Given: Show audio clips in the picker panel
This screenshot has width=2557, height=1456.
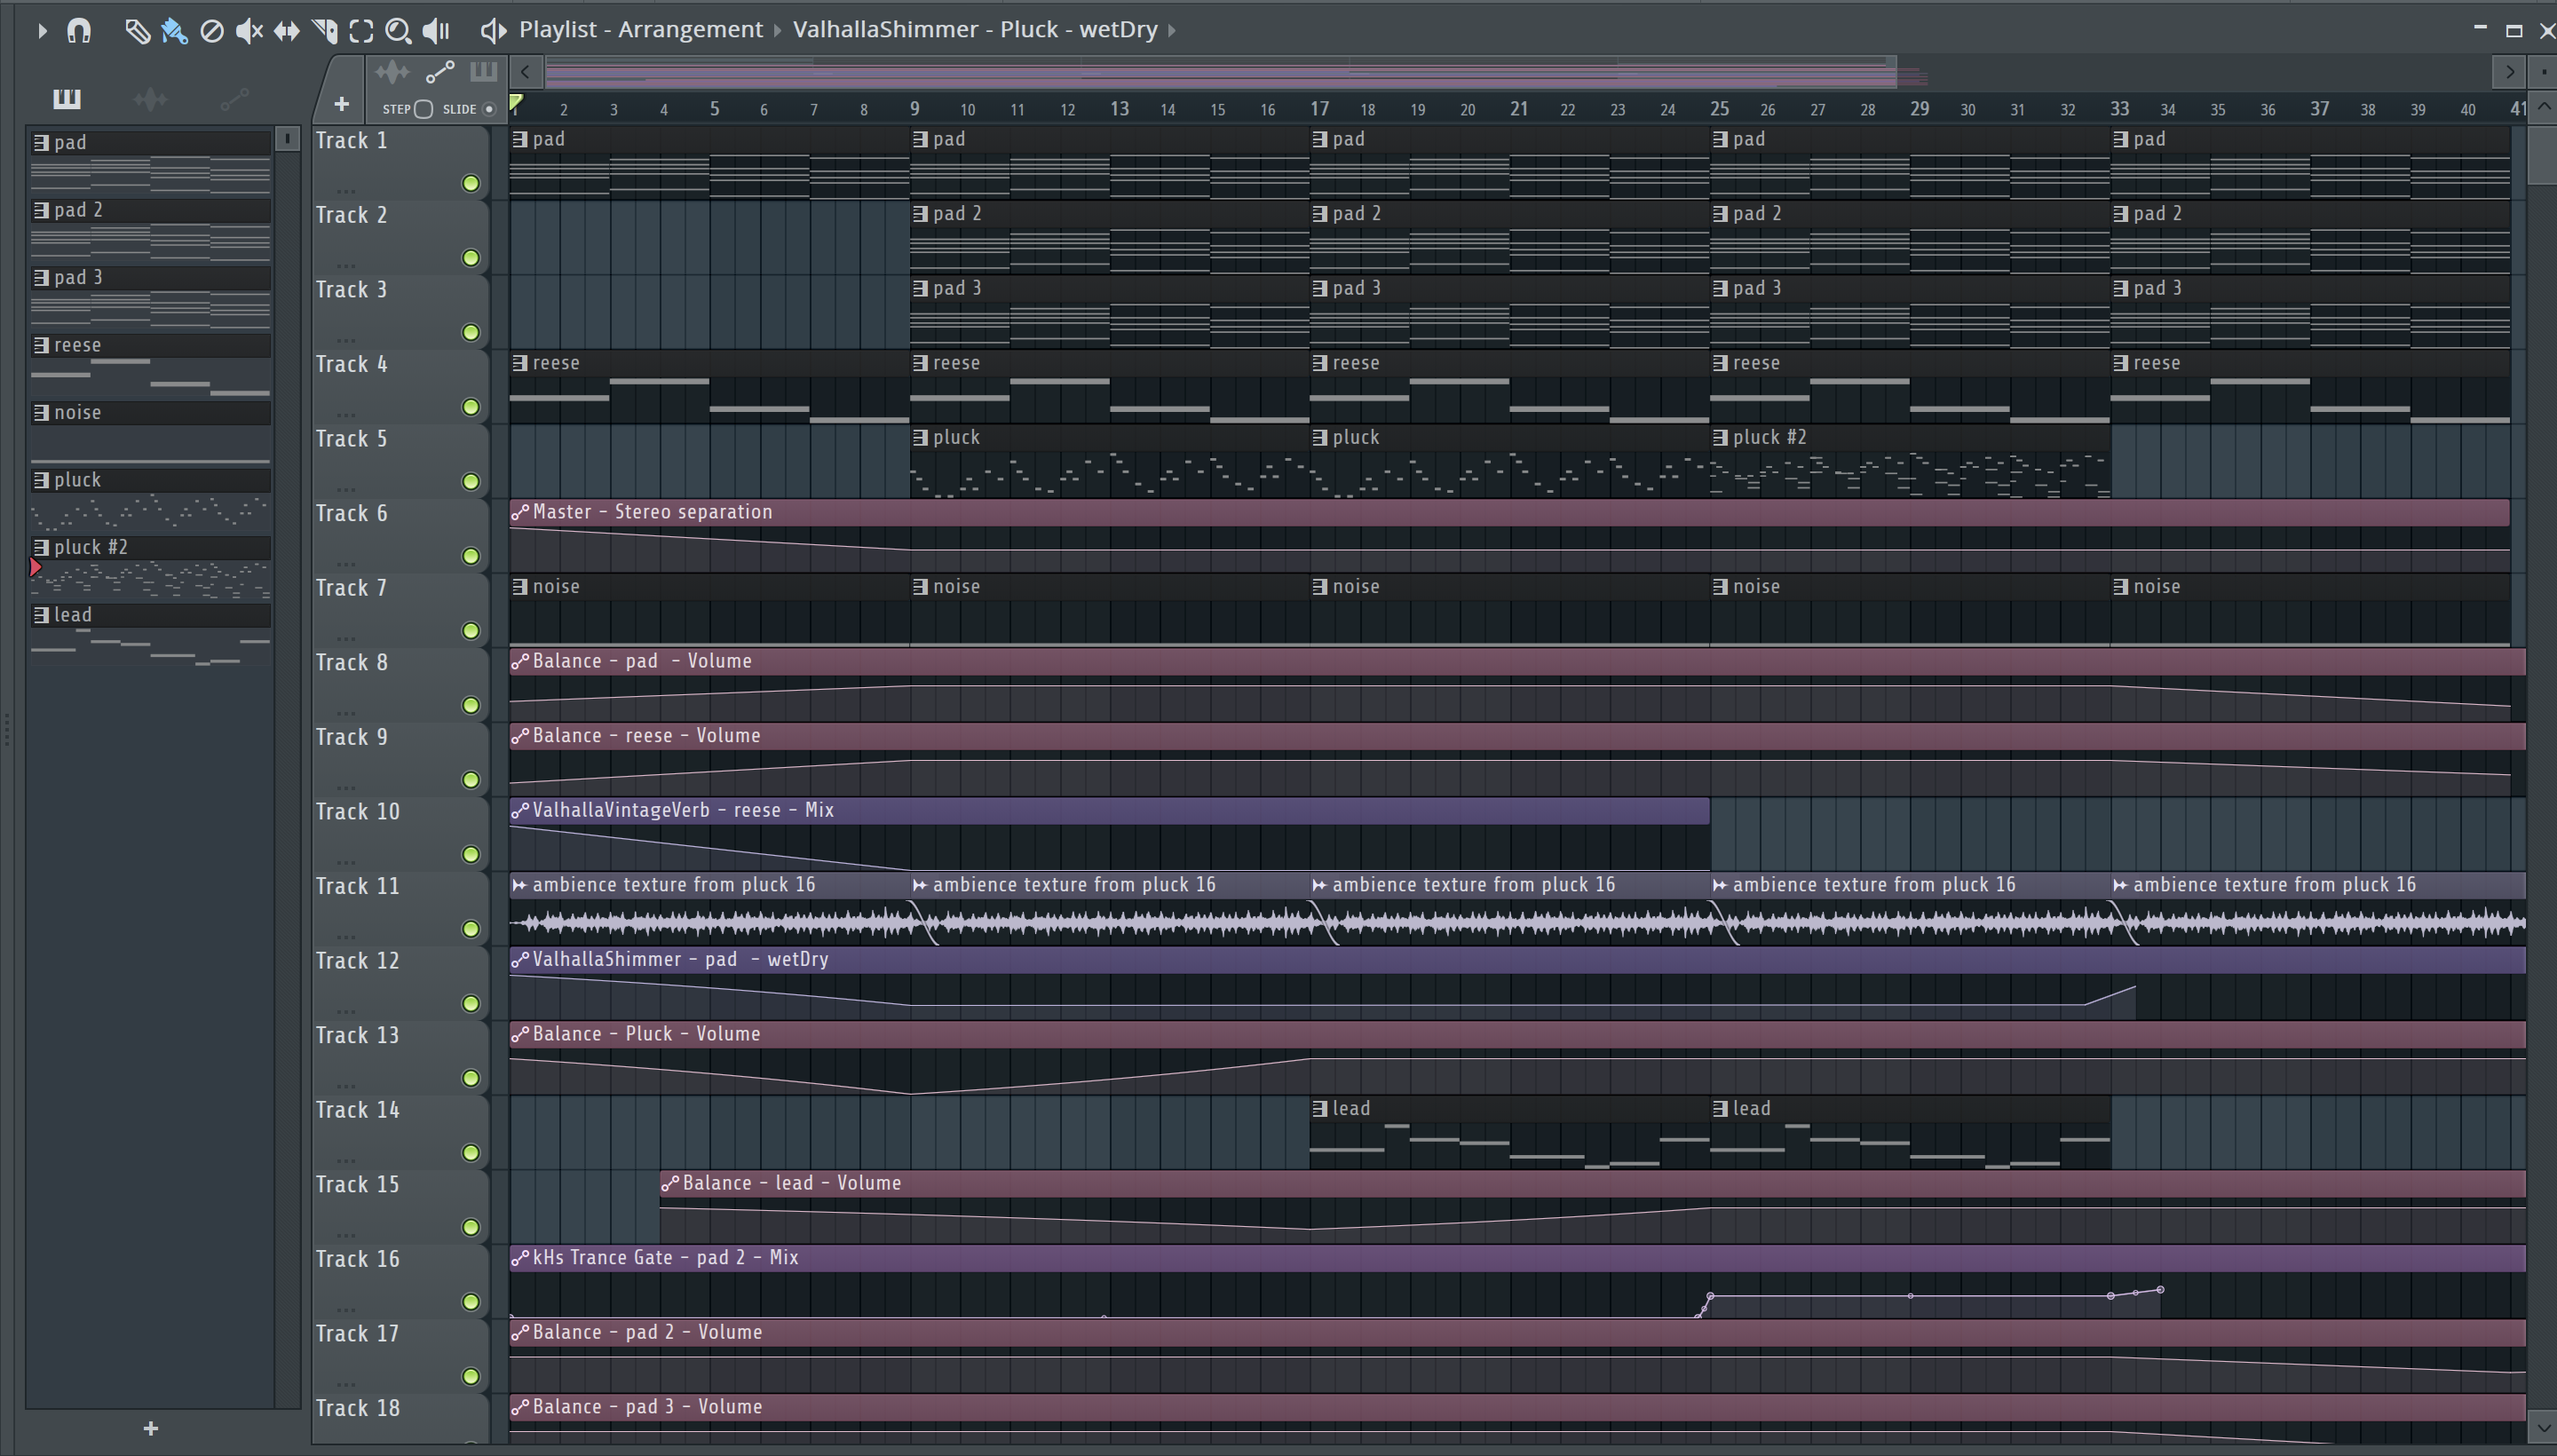Looking at the screenshot, I should 150,98.
